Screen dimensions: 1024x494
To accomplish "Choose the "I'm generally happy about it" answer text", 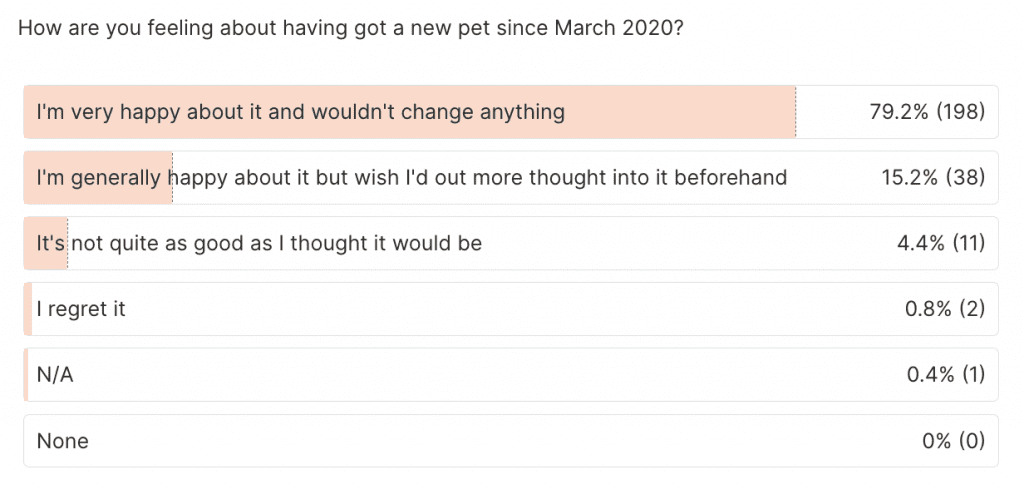I will 411,178.
